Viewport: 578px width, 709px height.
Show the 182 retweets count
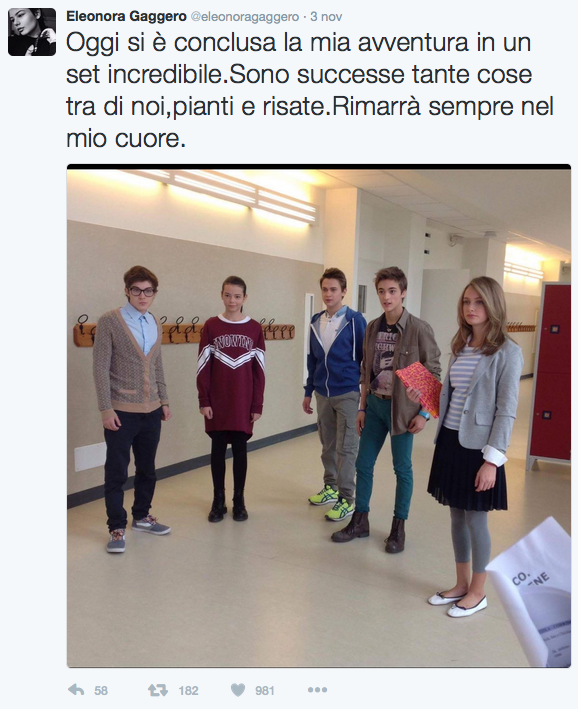coord(188,690)
